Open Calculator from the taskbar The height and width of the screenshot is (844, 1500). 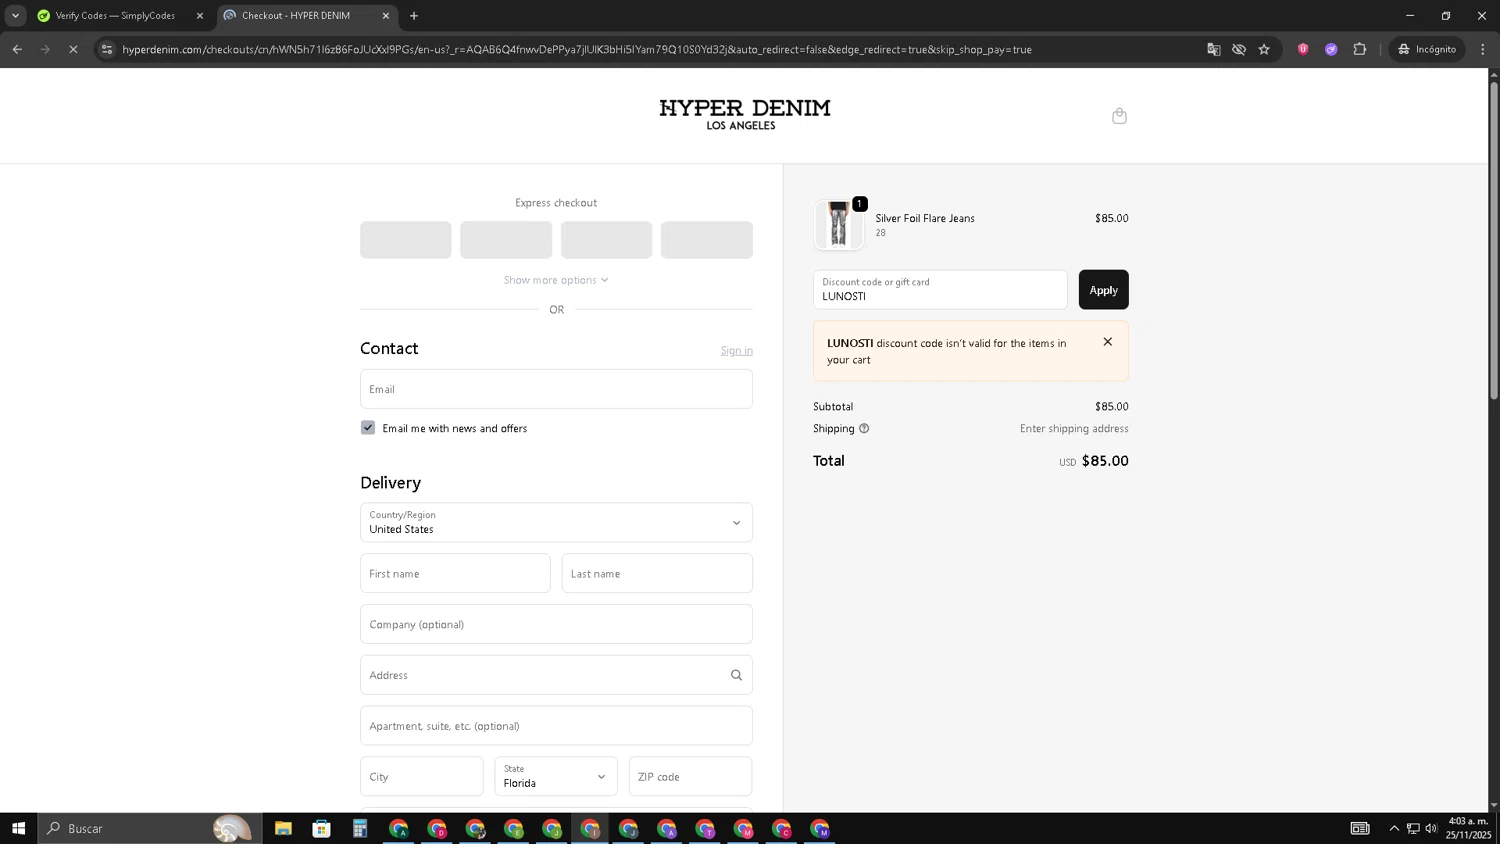pyautogui.click(x=360, y=828)
